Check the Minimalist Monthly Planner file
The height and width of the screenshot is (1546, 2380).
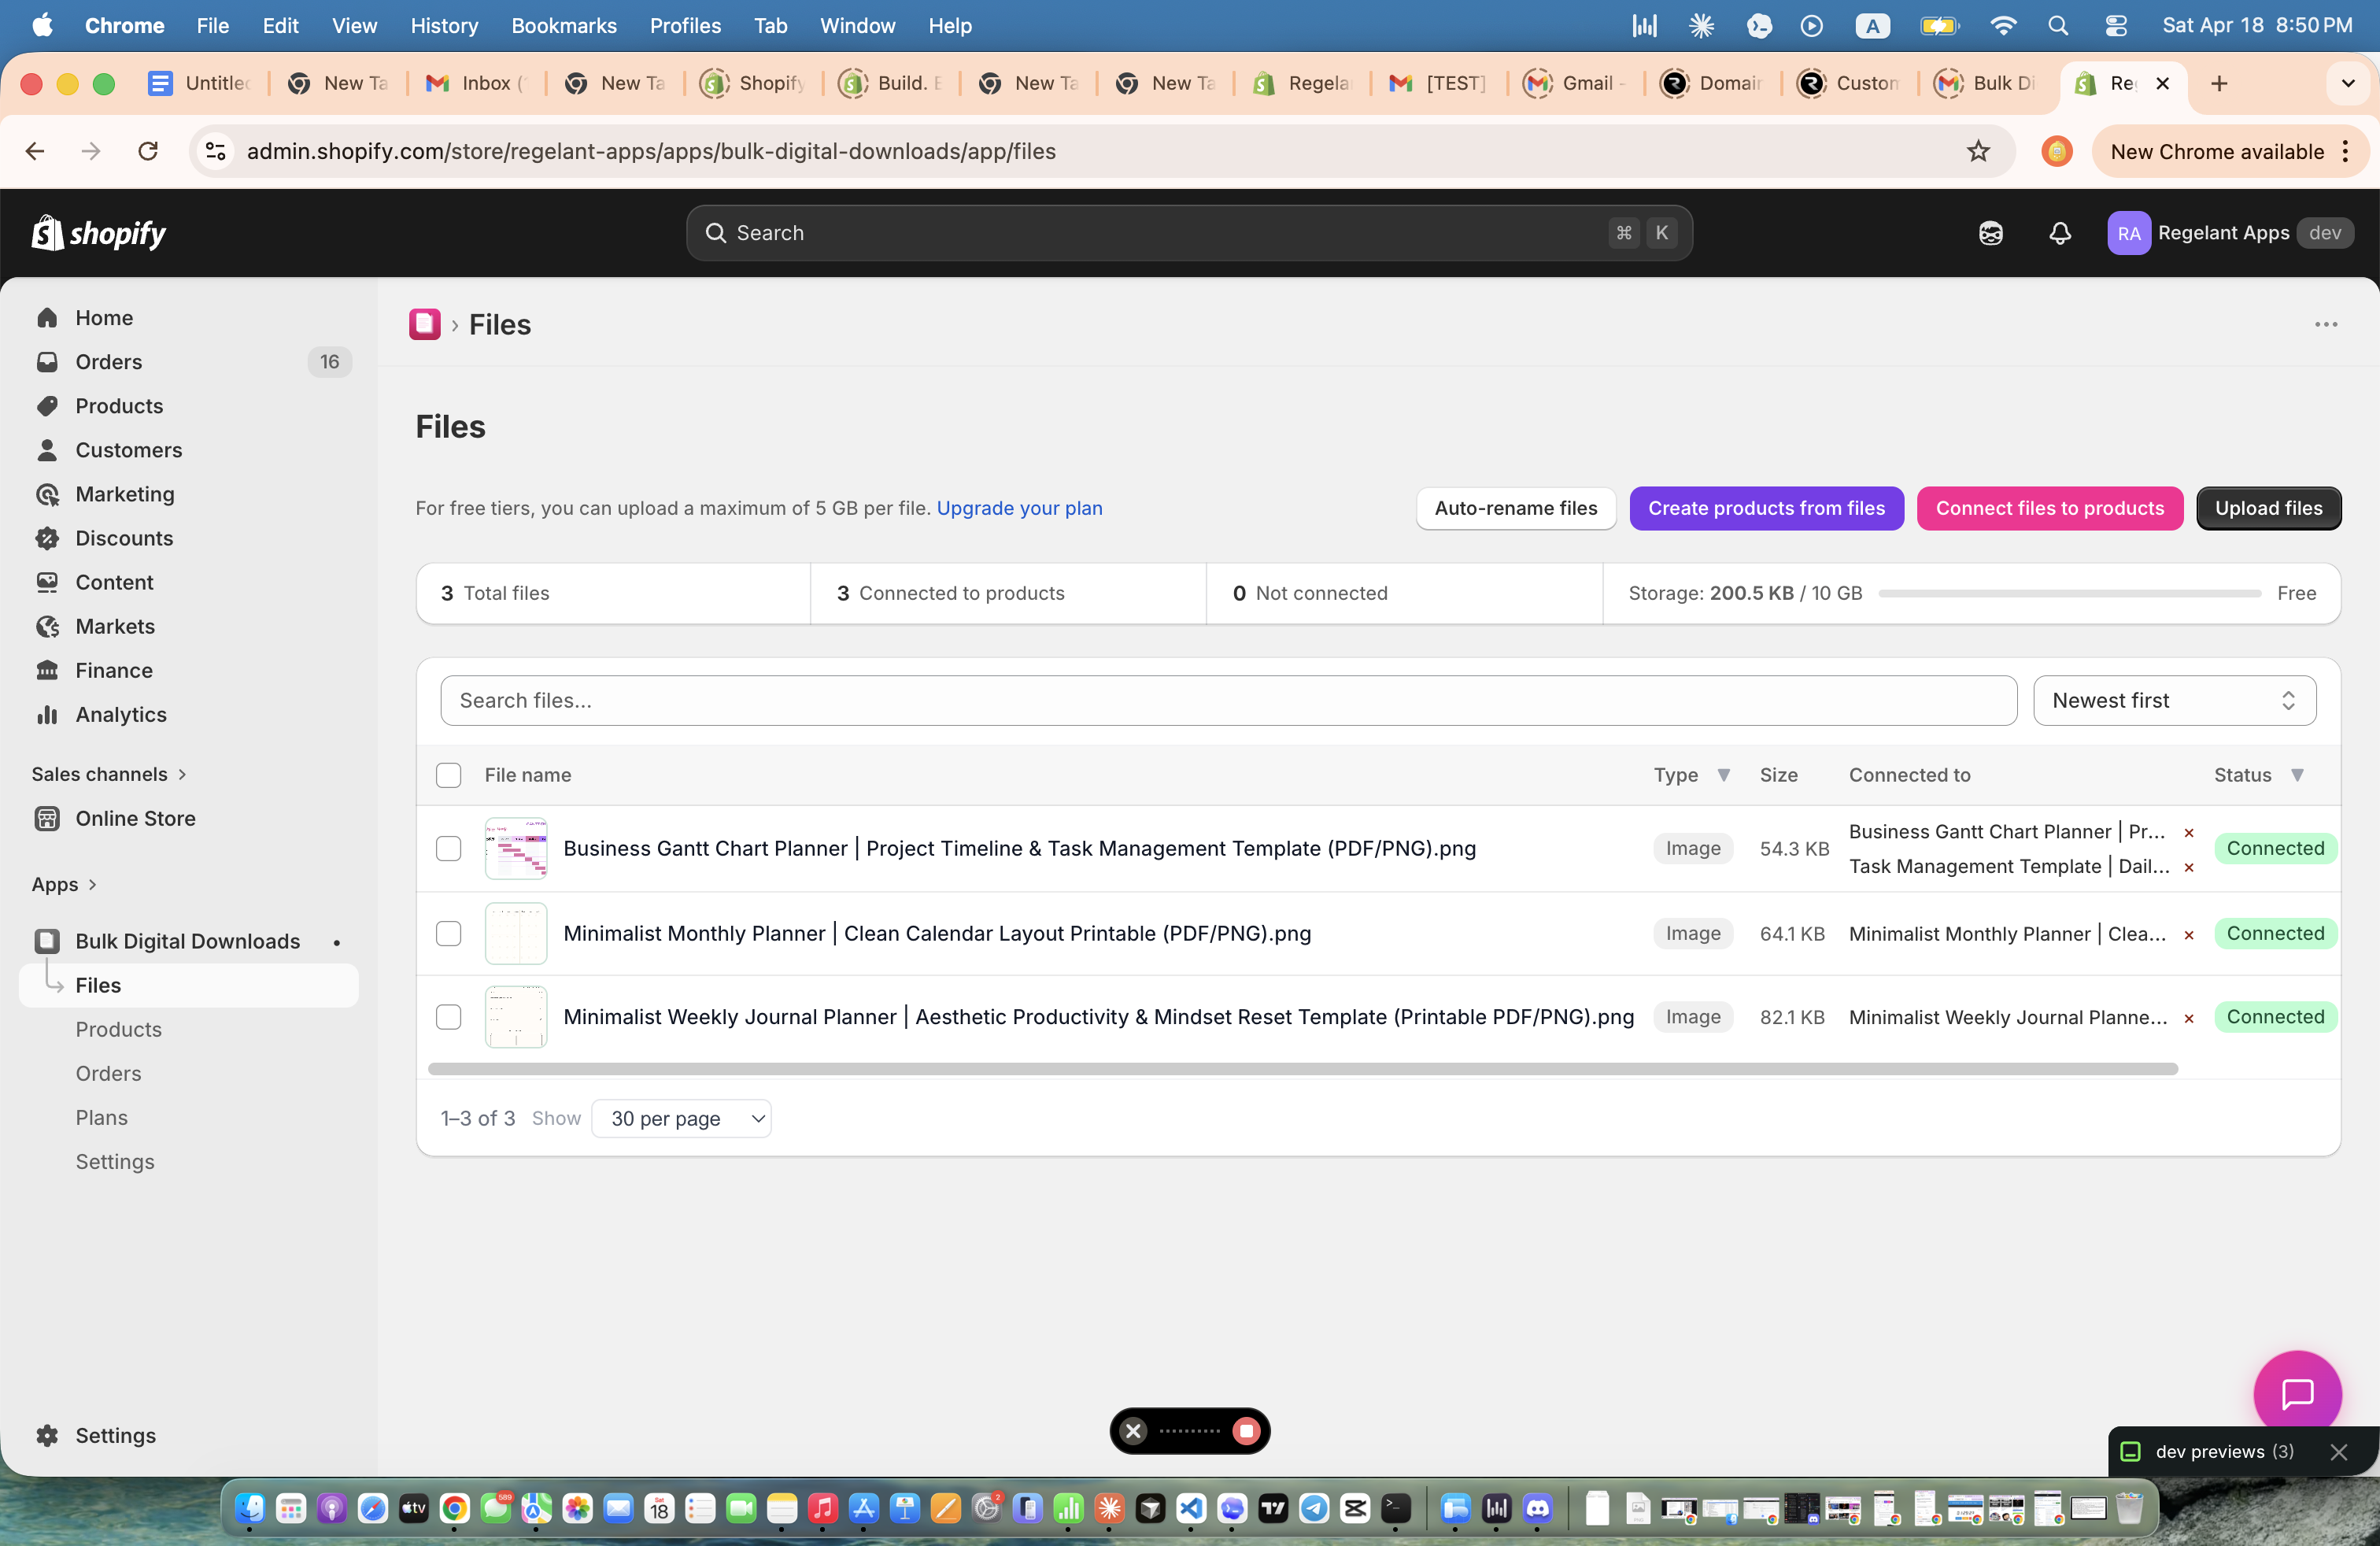(449, 933)
